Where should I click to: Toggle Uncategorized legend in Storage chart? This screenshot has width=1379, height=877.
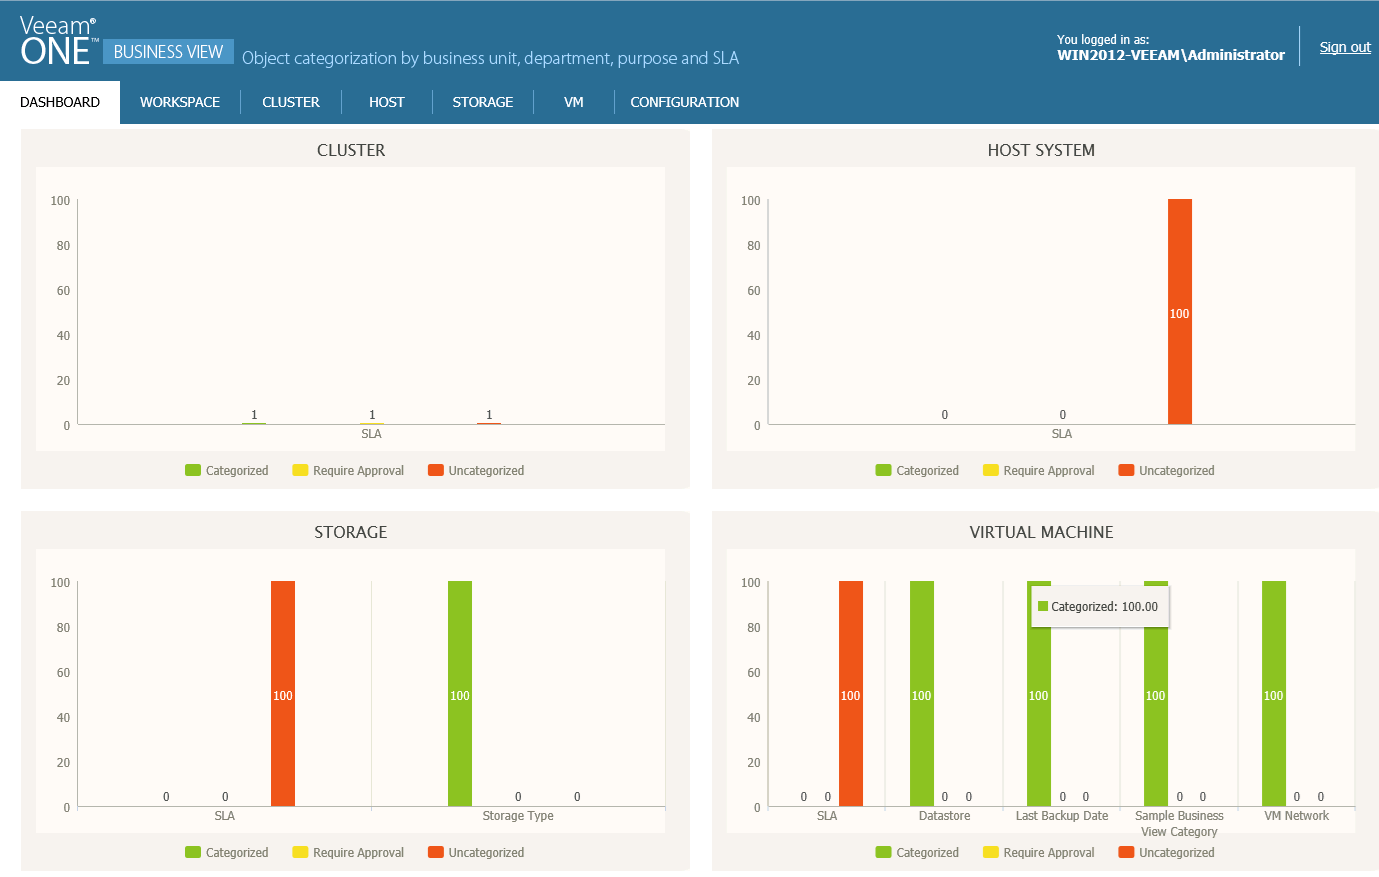[x=476, y=853]
